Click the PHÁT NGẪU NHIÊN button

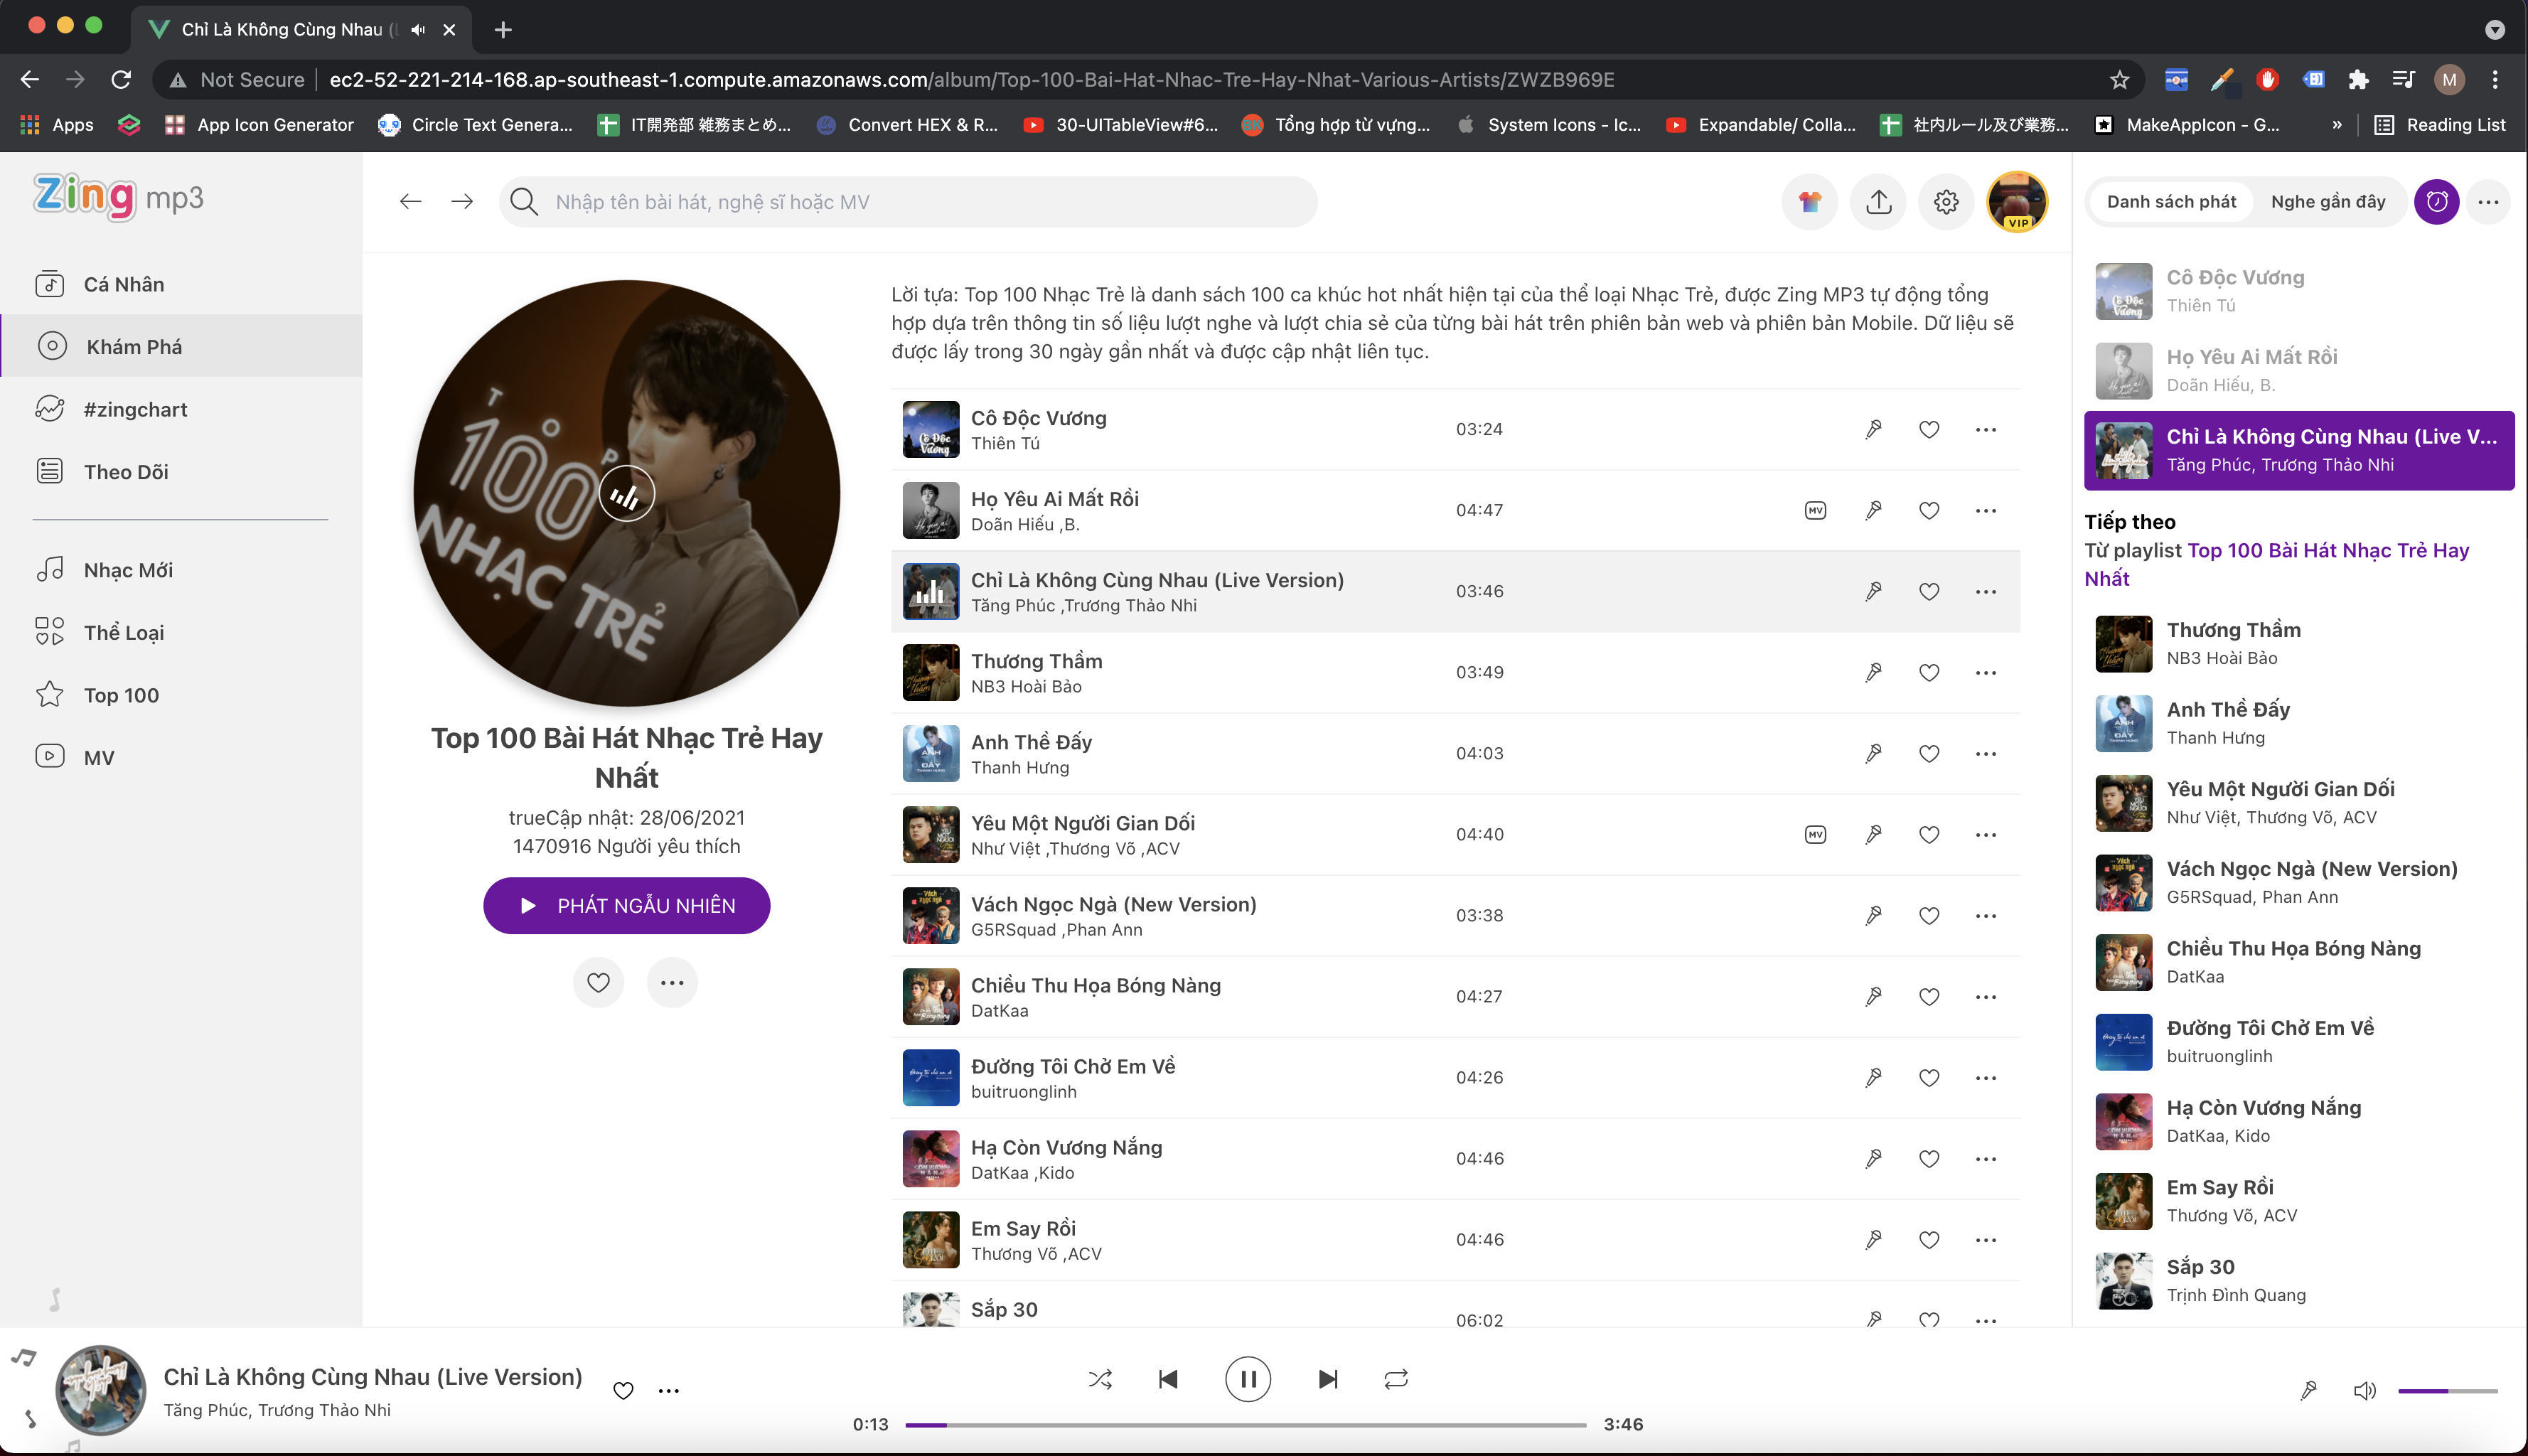click(x=626, y=905)
